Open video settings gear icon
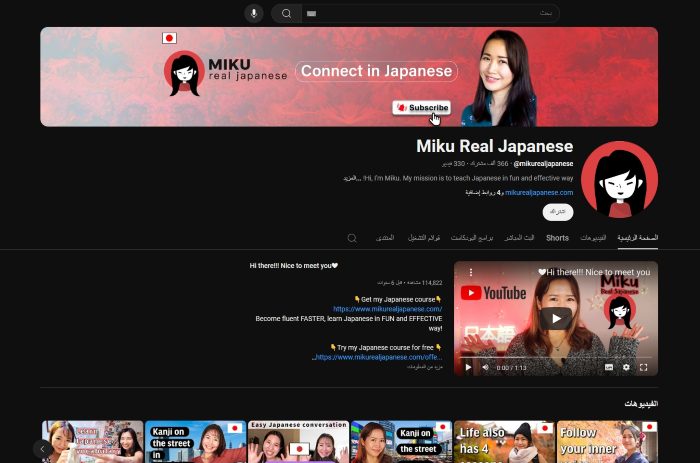Image resolution: width=700 pixels, height=463 pixels. tap(626, 367)
